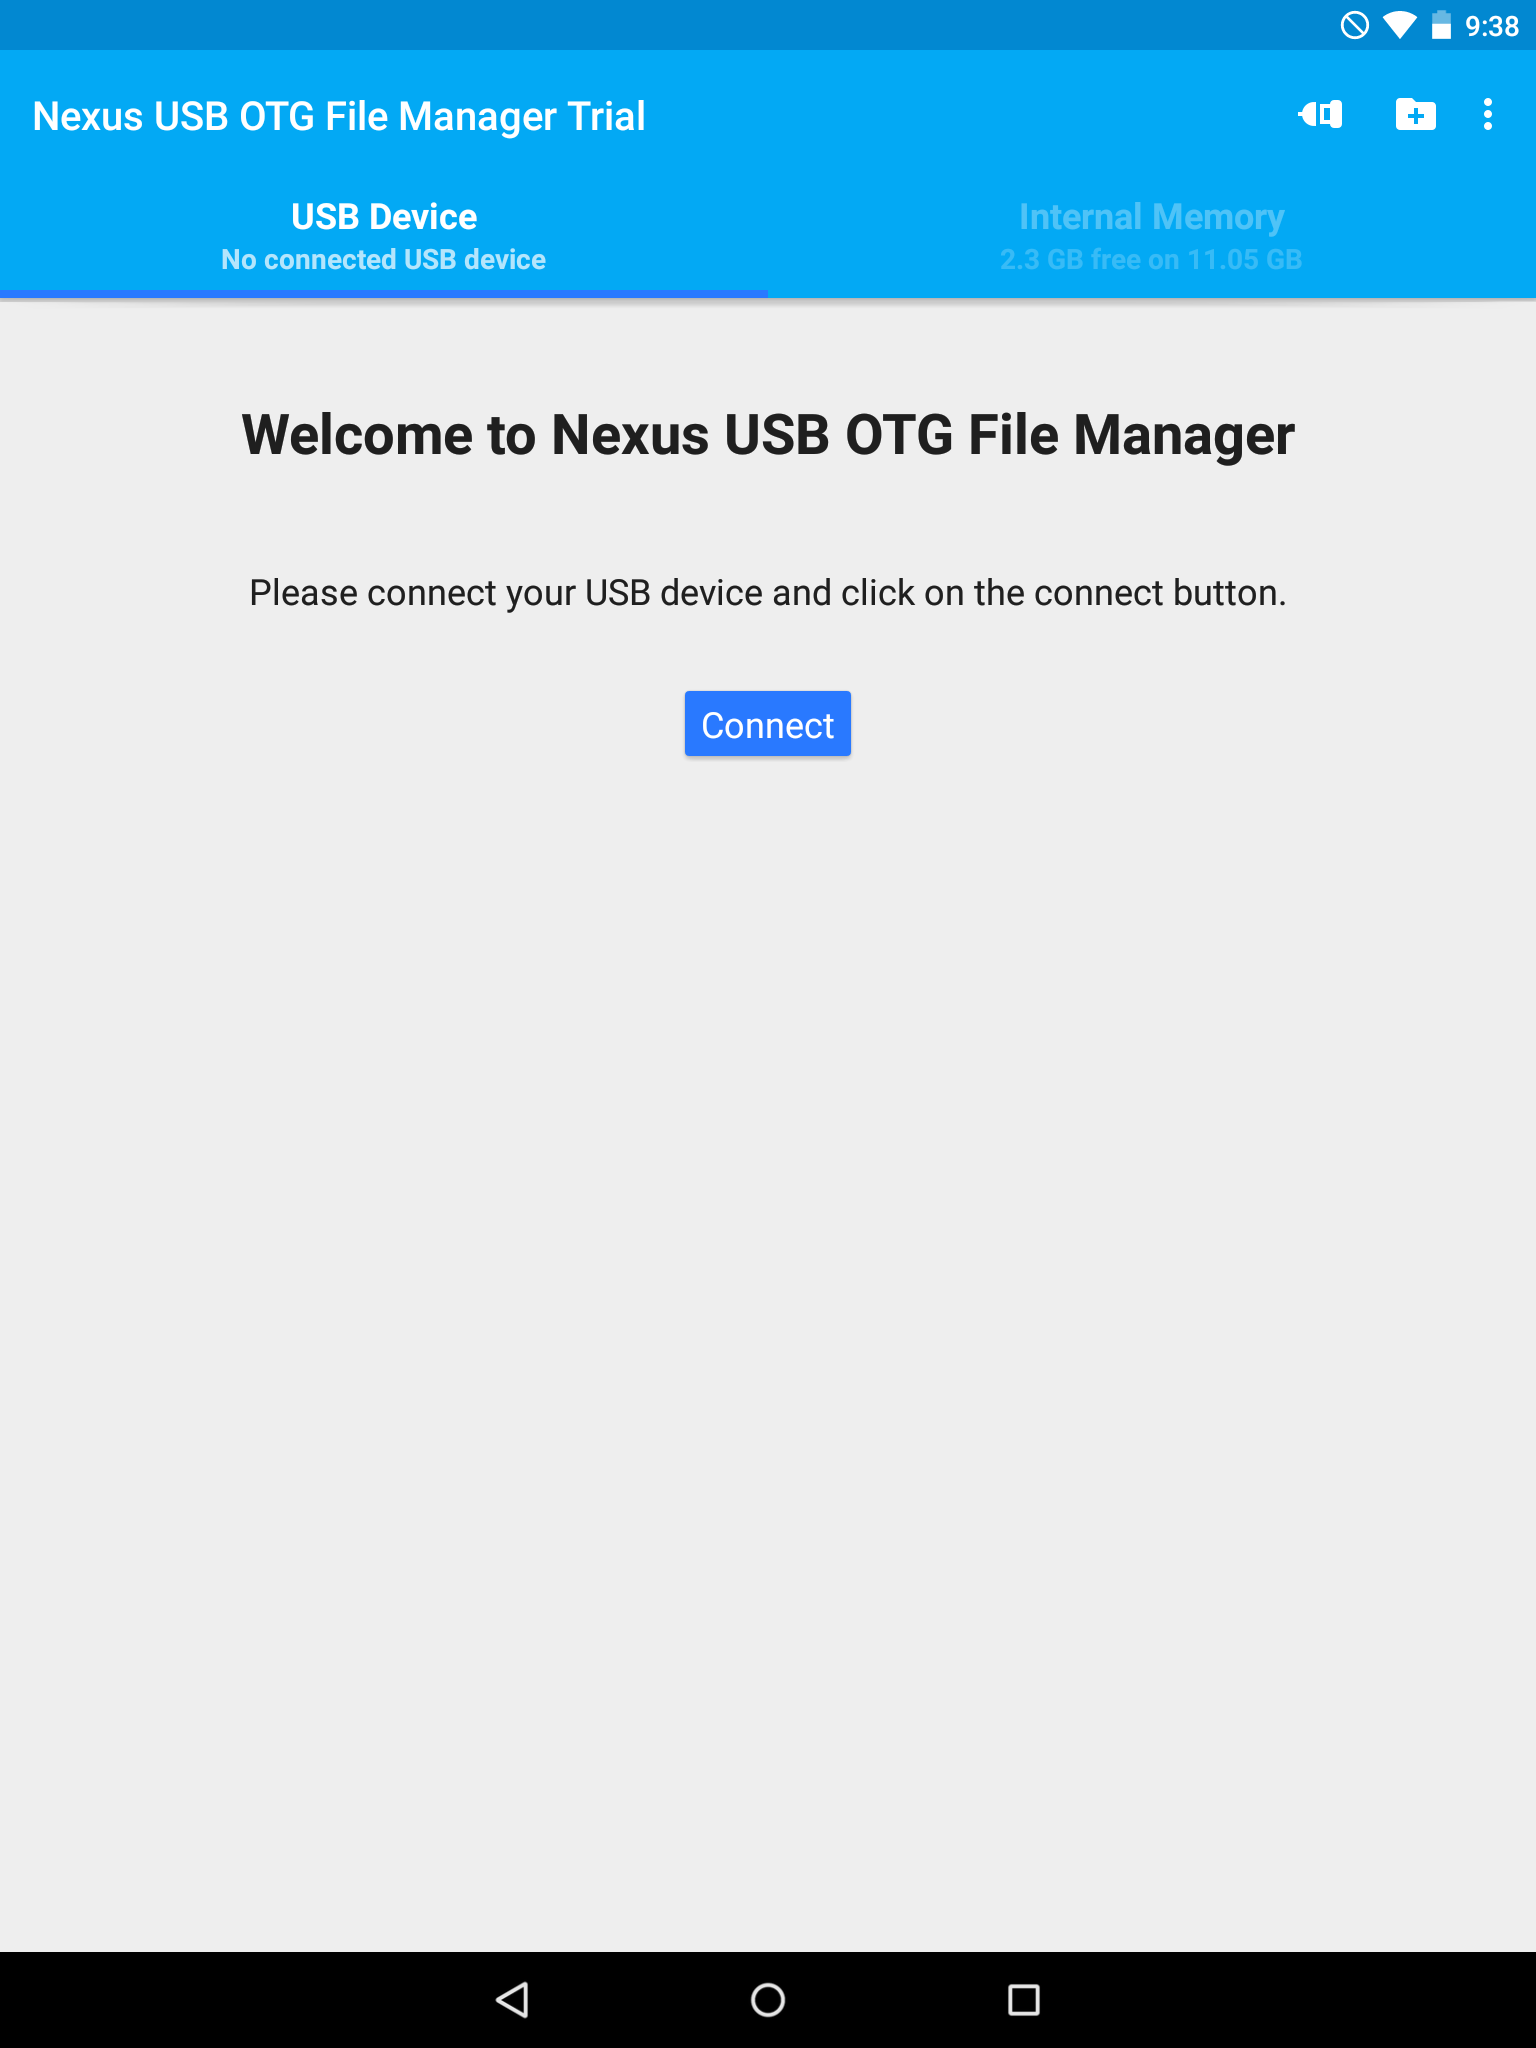
Task: Tap the do-not-disturb status icon
Action: coord(1355,25)
